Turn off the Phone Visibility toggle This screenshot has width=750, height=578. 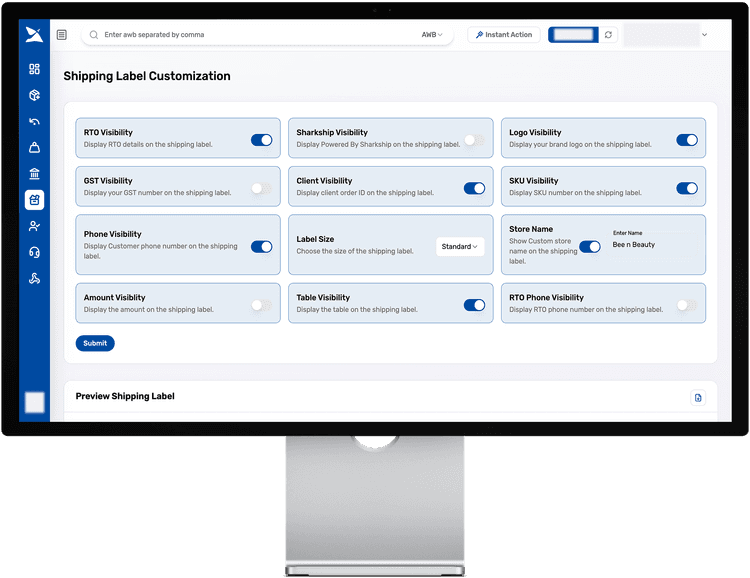click(262, 246)
